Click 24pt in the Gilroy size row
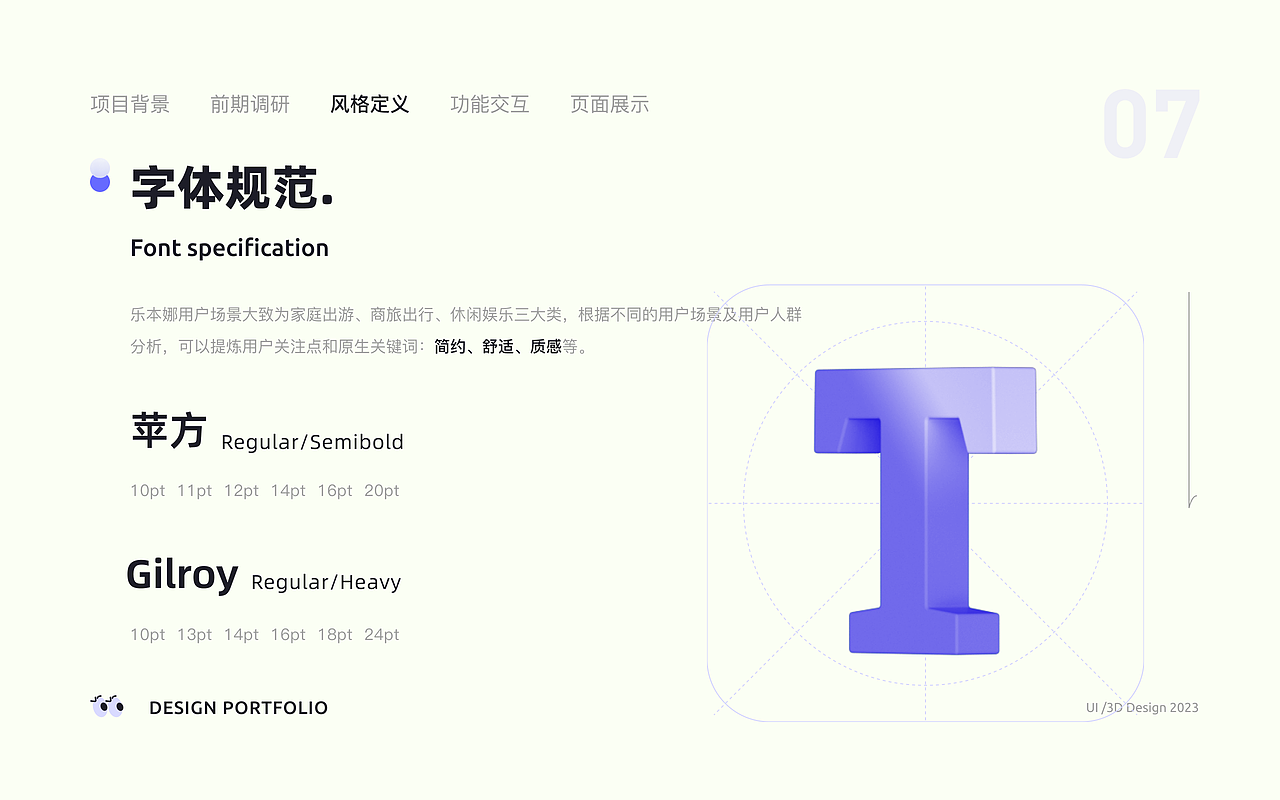Viewport: 1280px width, 800px height. click(382, 635)
